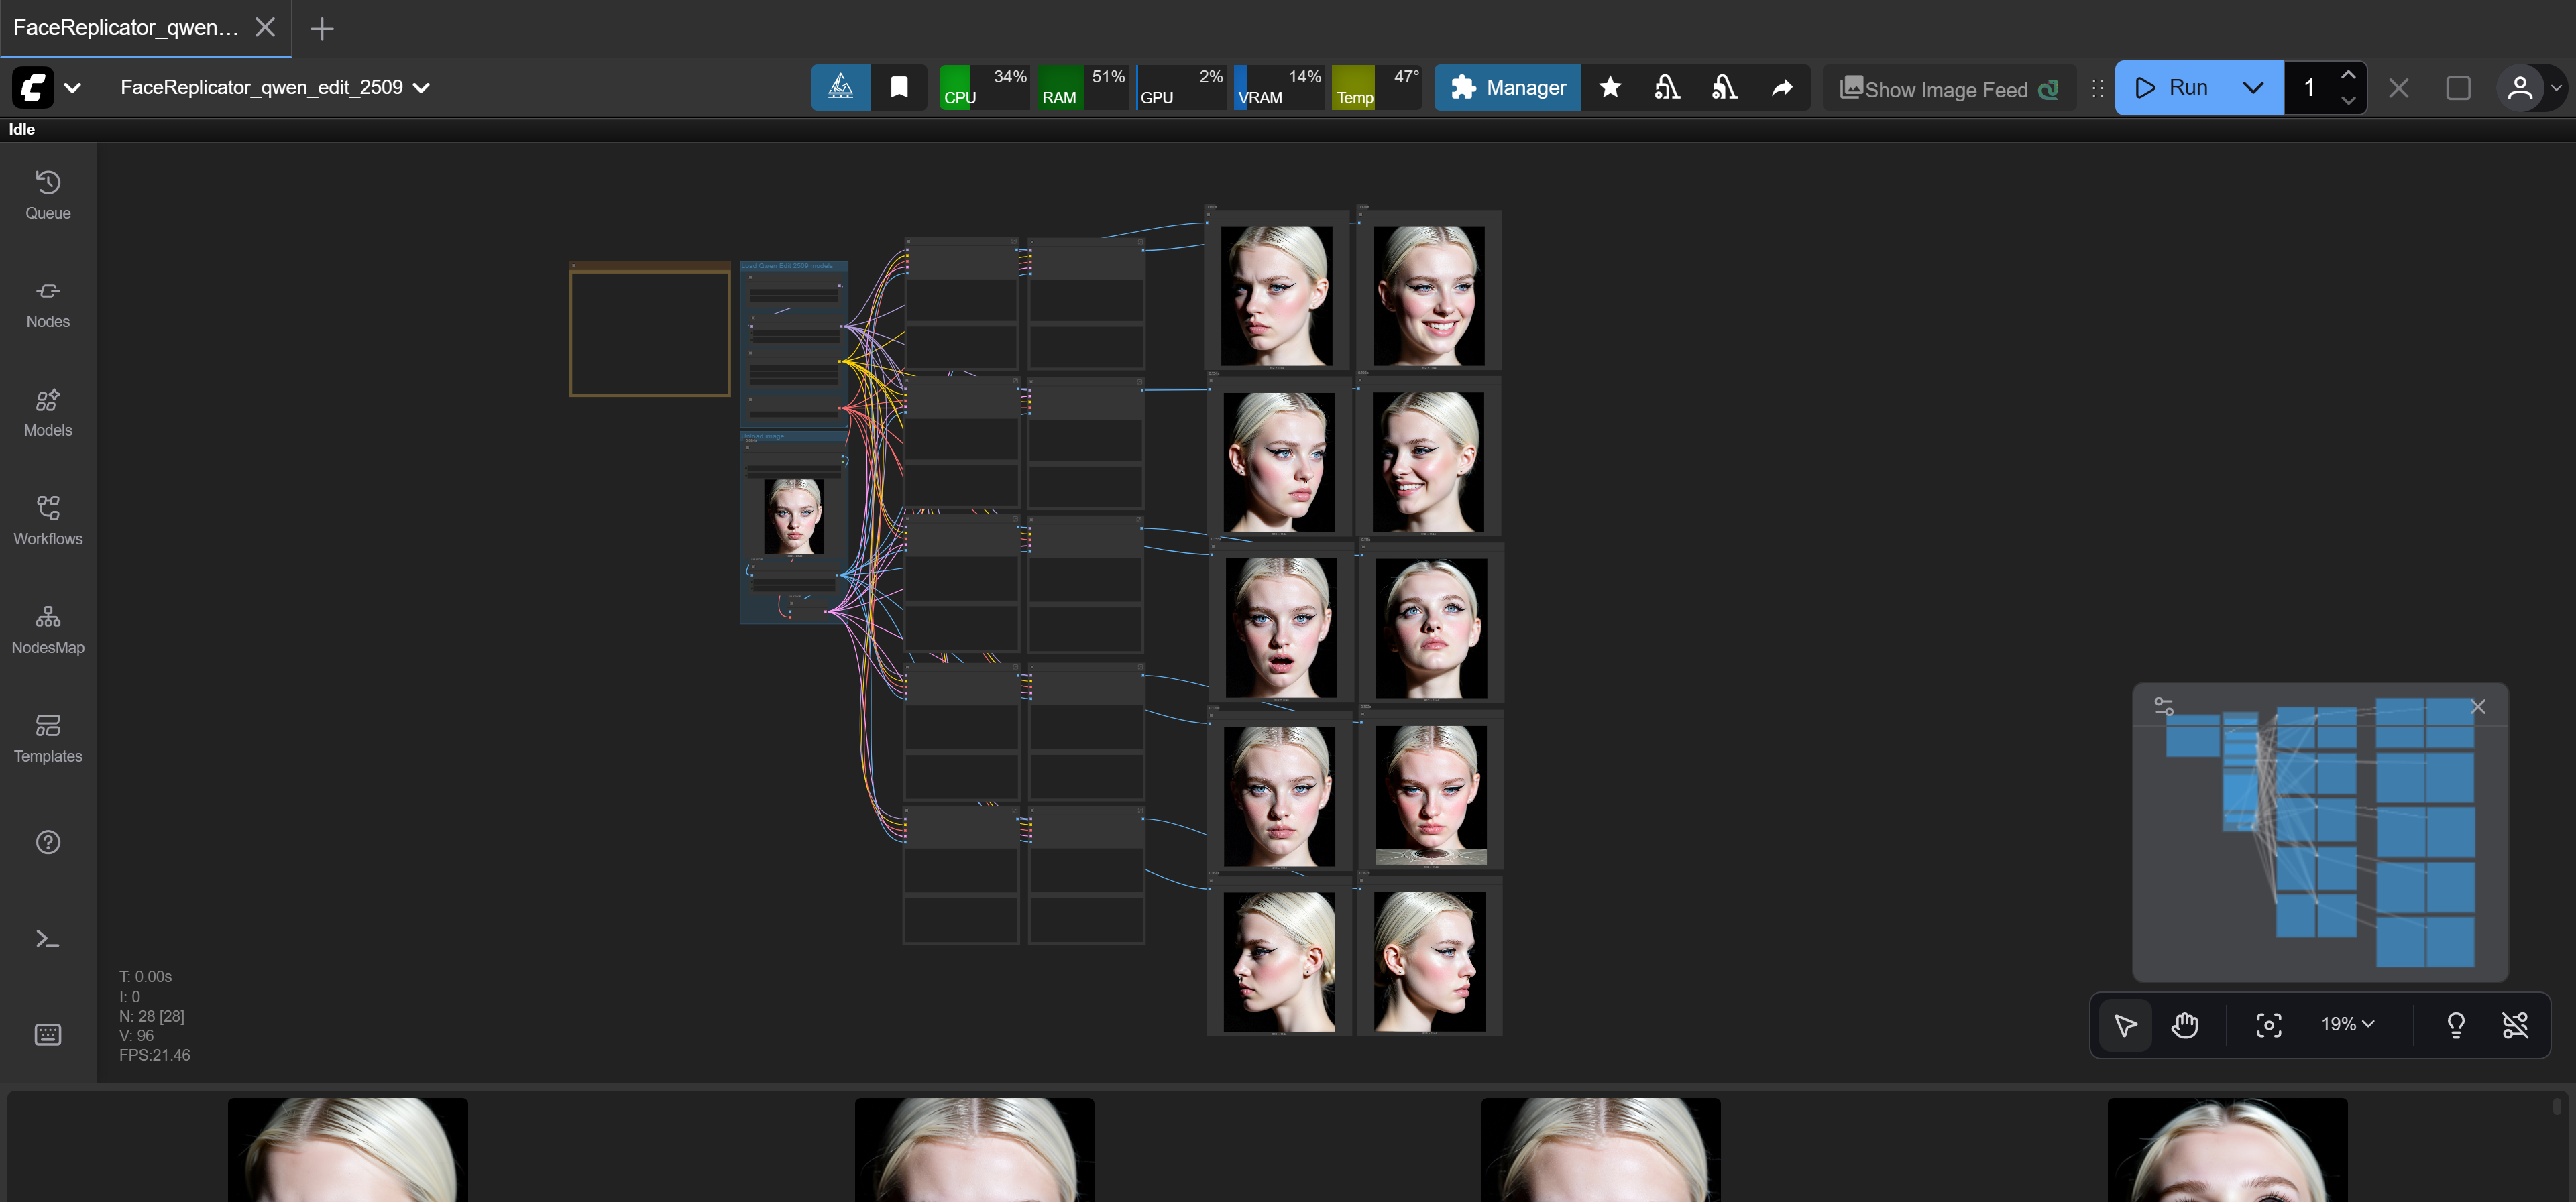Open the Templates browser
This screenshot has height=1202, width=2576.
coord(48,739)
